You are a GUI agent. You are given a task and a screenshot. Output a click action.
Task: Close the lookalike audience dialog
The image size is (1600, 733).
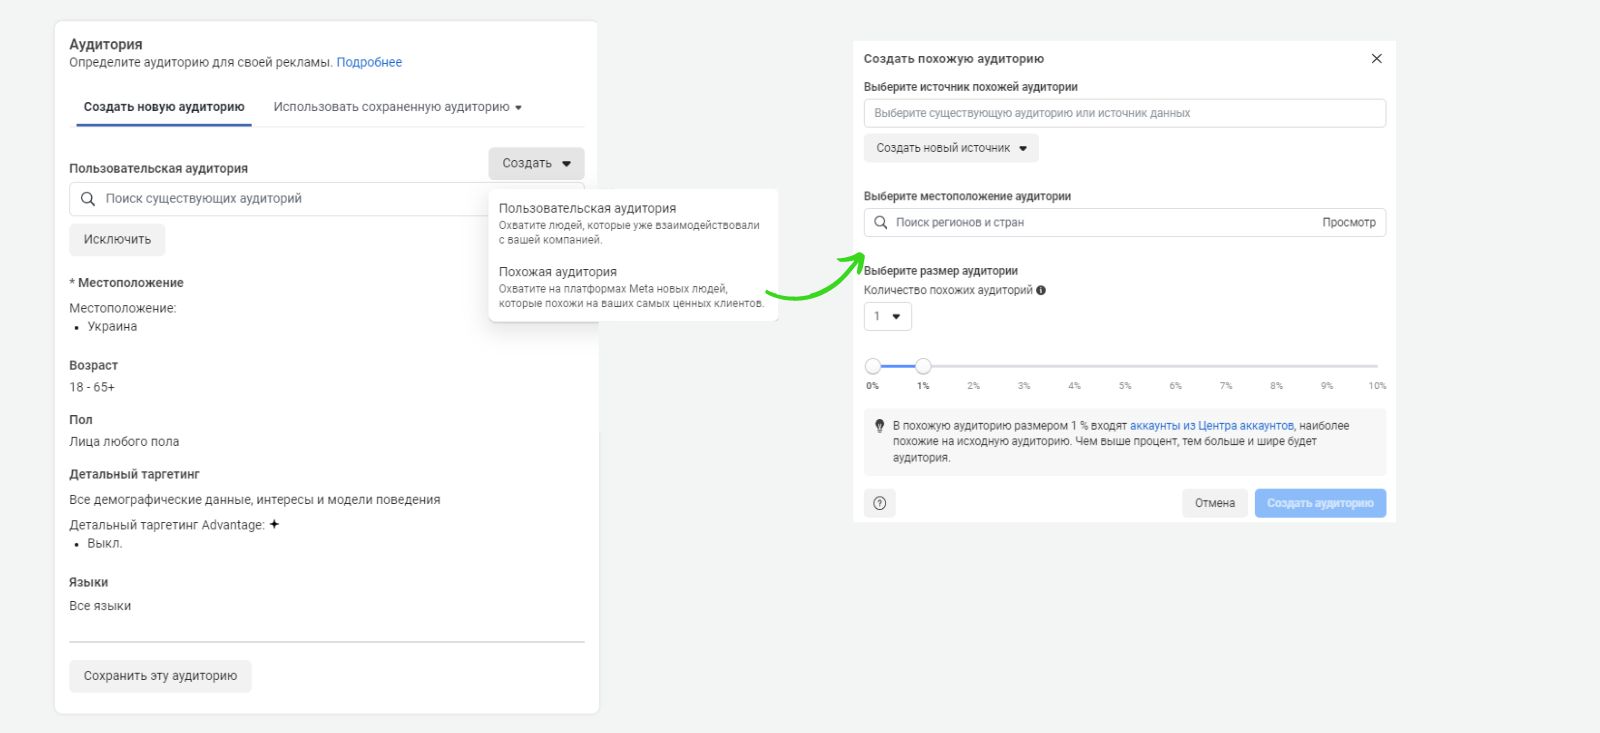click(1376, 59)
